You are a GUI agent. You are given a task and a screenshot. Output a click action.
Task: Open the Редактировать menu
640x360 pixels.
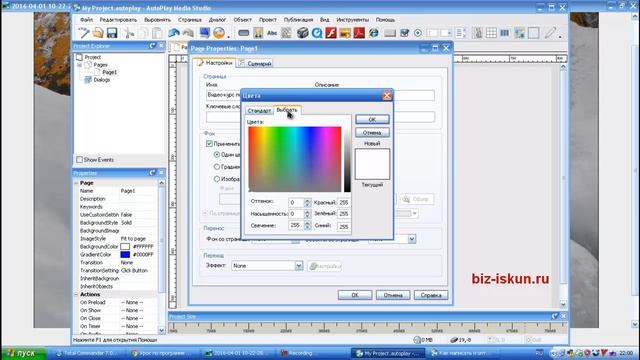pos(118,20)
